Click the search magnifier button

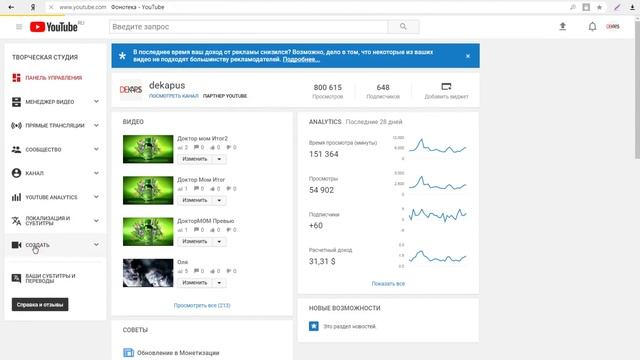pyautogui.click(x=403, y=27)
